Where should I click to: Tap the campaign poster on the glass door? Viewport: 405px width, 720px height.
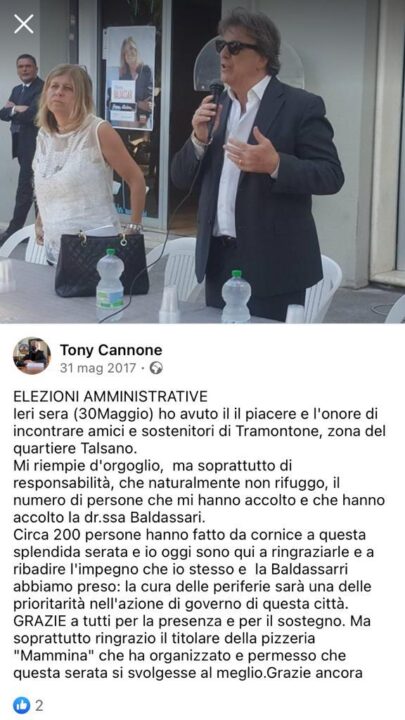pyautogui.click(x=130, y=78)
